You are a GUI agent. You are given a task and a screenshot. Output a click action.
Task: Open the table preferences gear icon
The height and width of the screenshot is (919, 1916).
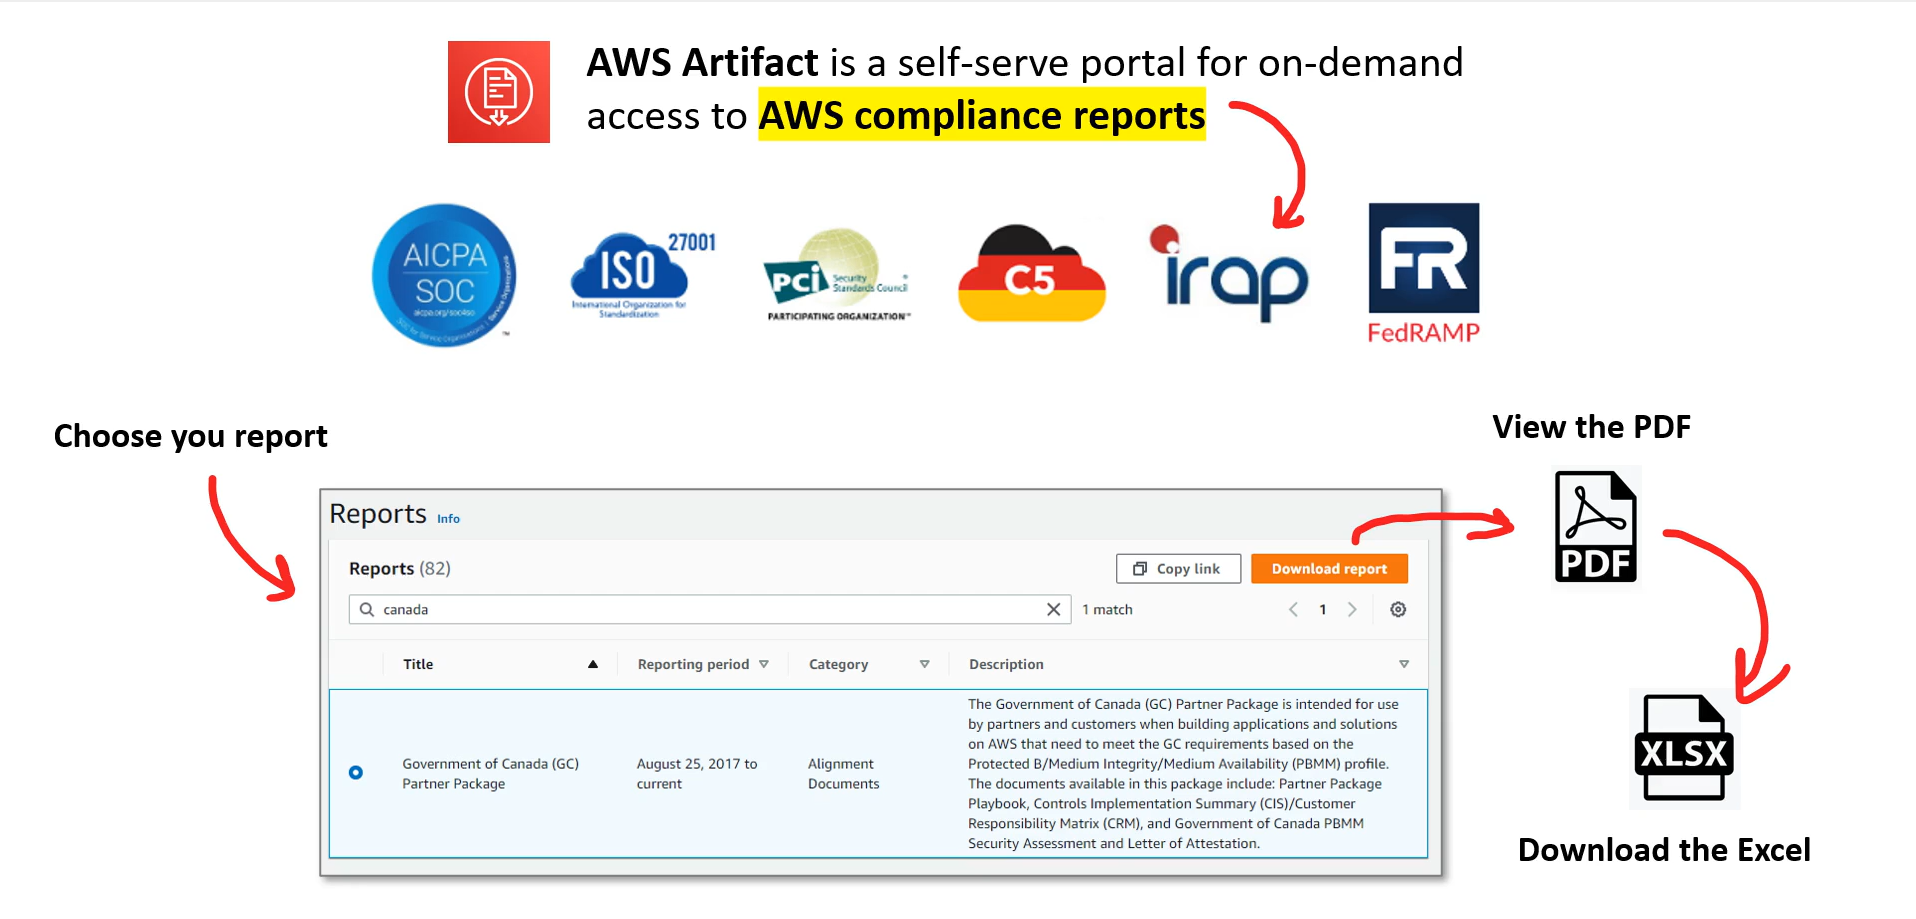click(1398, 609)
